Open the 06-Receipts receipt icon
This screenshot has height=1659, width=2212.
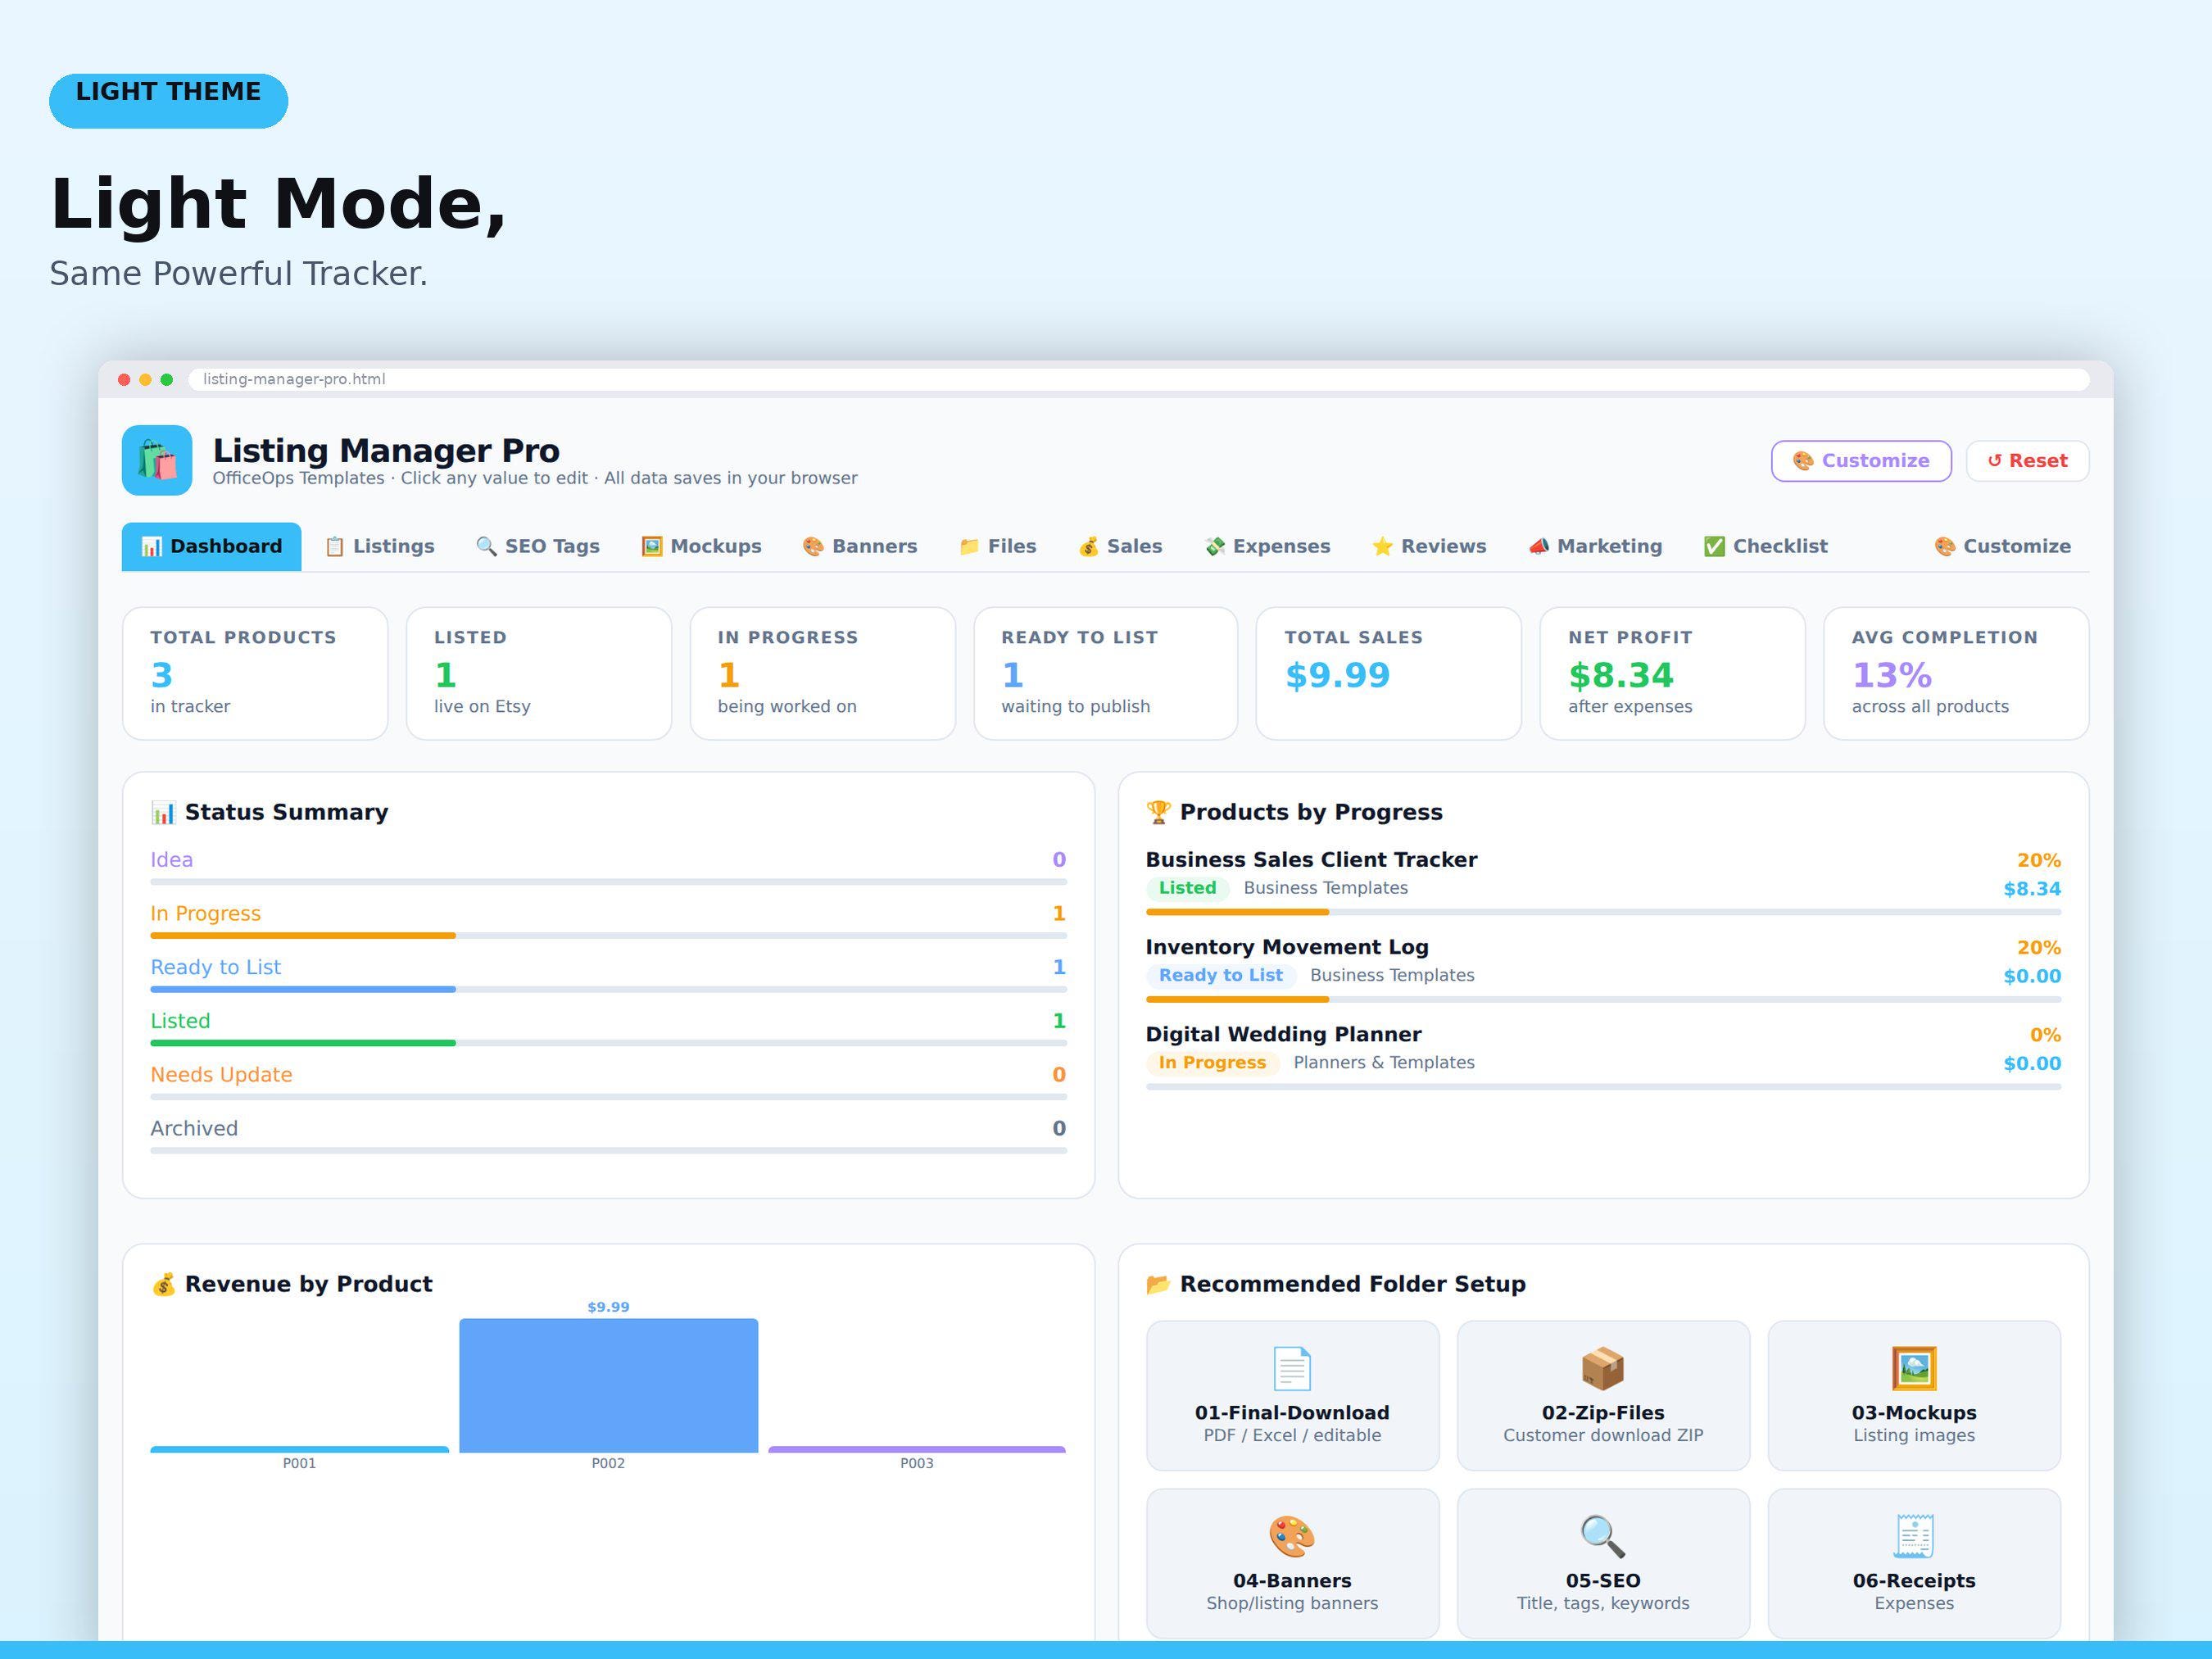tap(1913, 1537)
